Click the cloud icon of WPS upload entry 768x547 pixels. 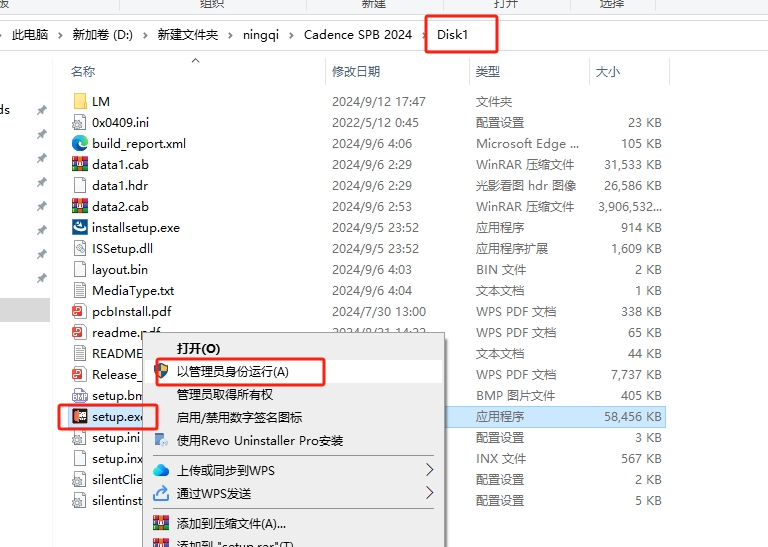coord(161,471)
